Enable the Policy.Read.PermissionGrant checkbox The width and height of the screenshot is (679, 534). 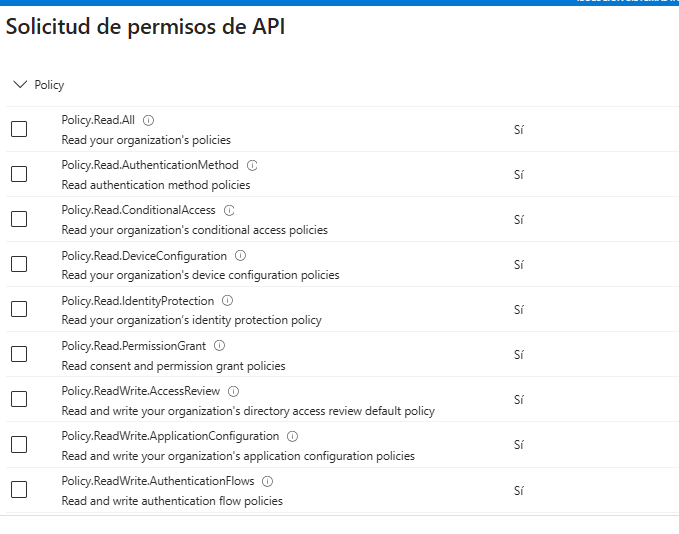click(x=19, y=354)
